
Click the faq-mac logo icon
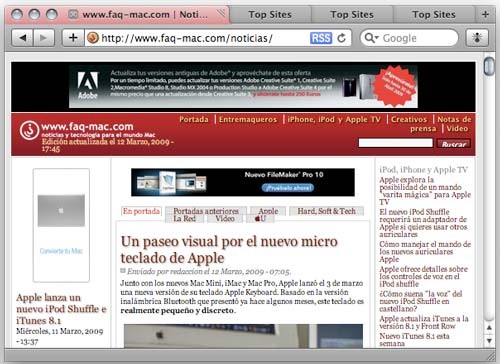pyautogui.click(x=29, y=130)
